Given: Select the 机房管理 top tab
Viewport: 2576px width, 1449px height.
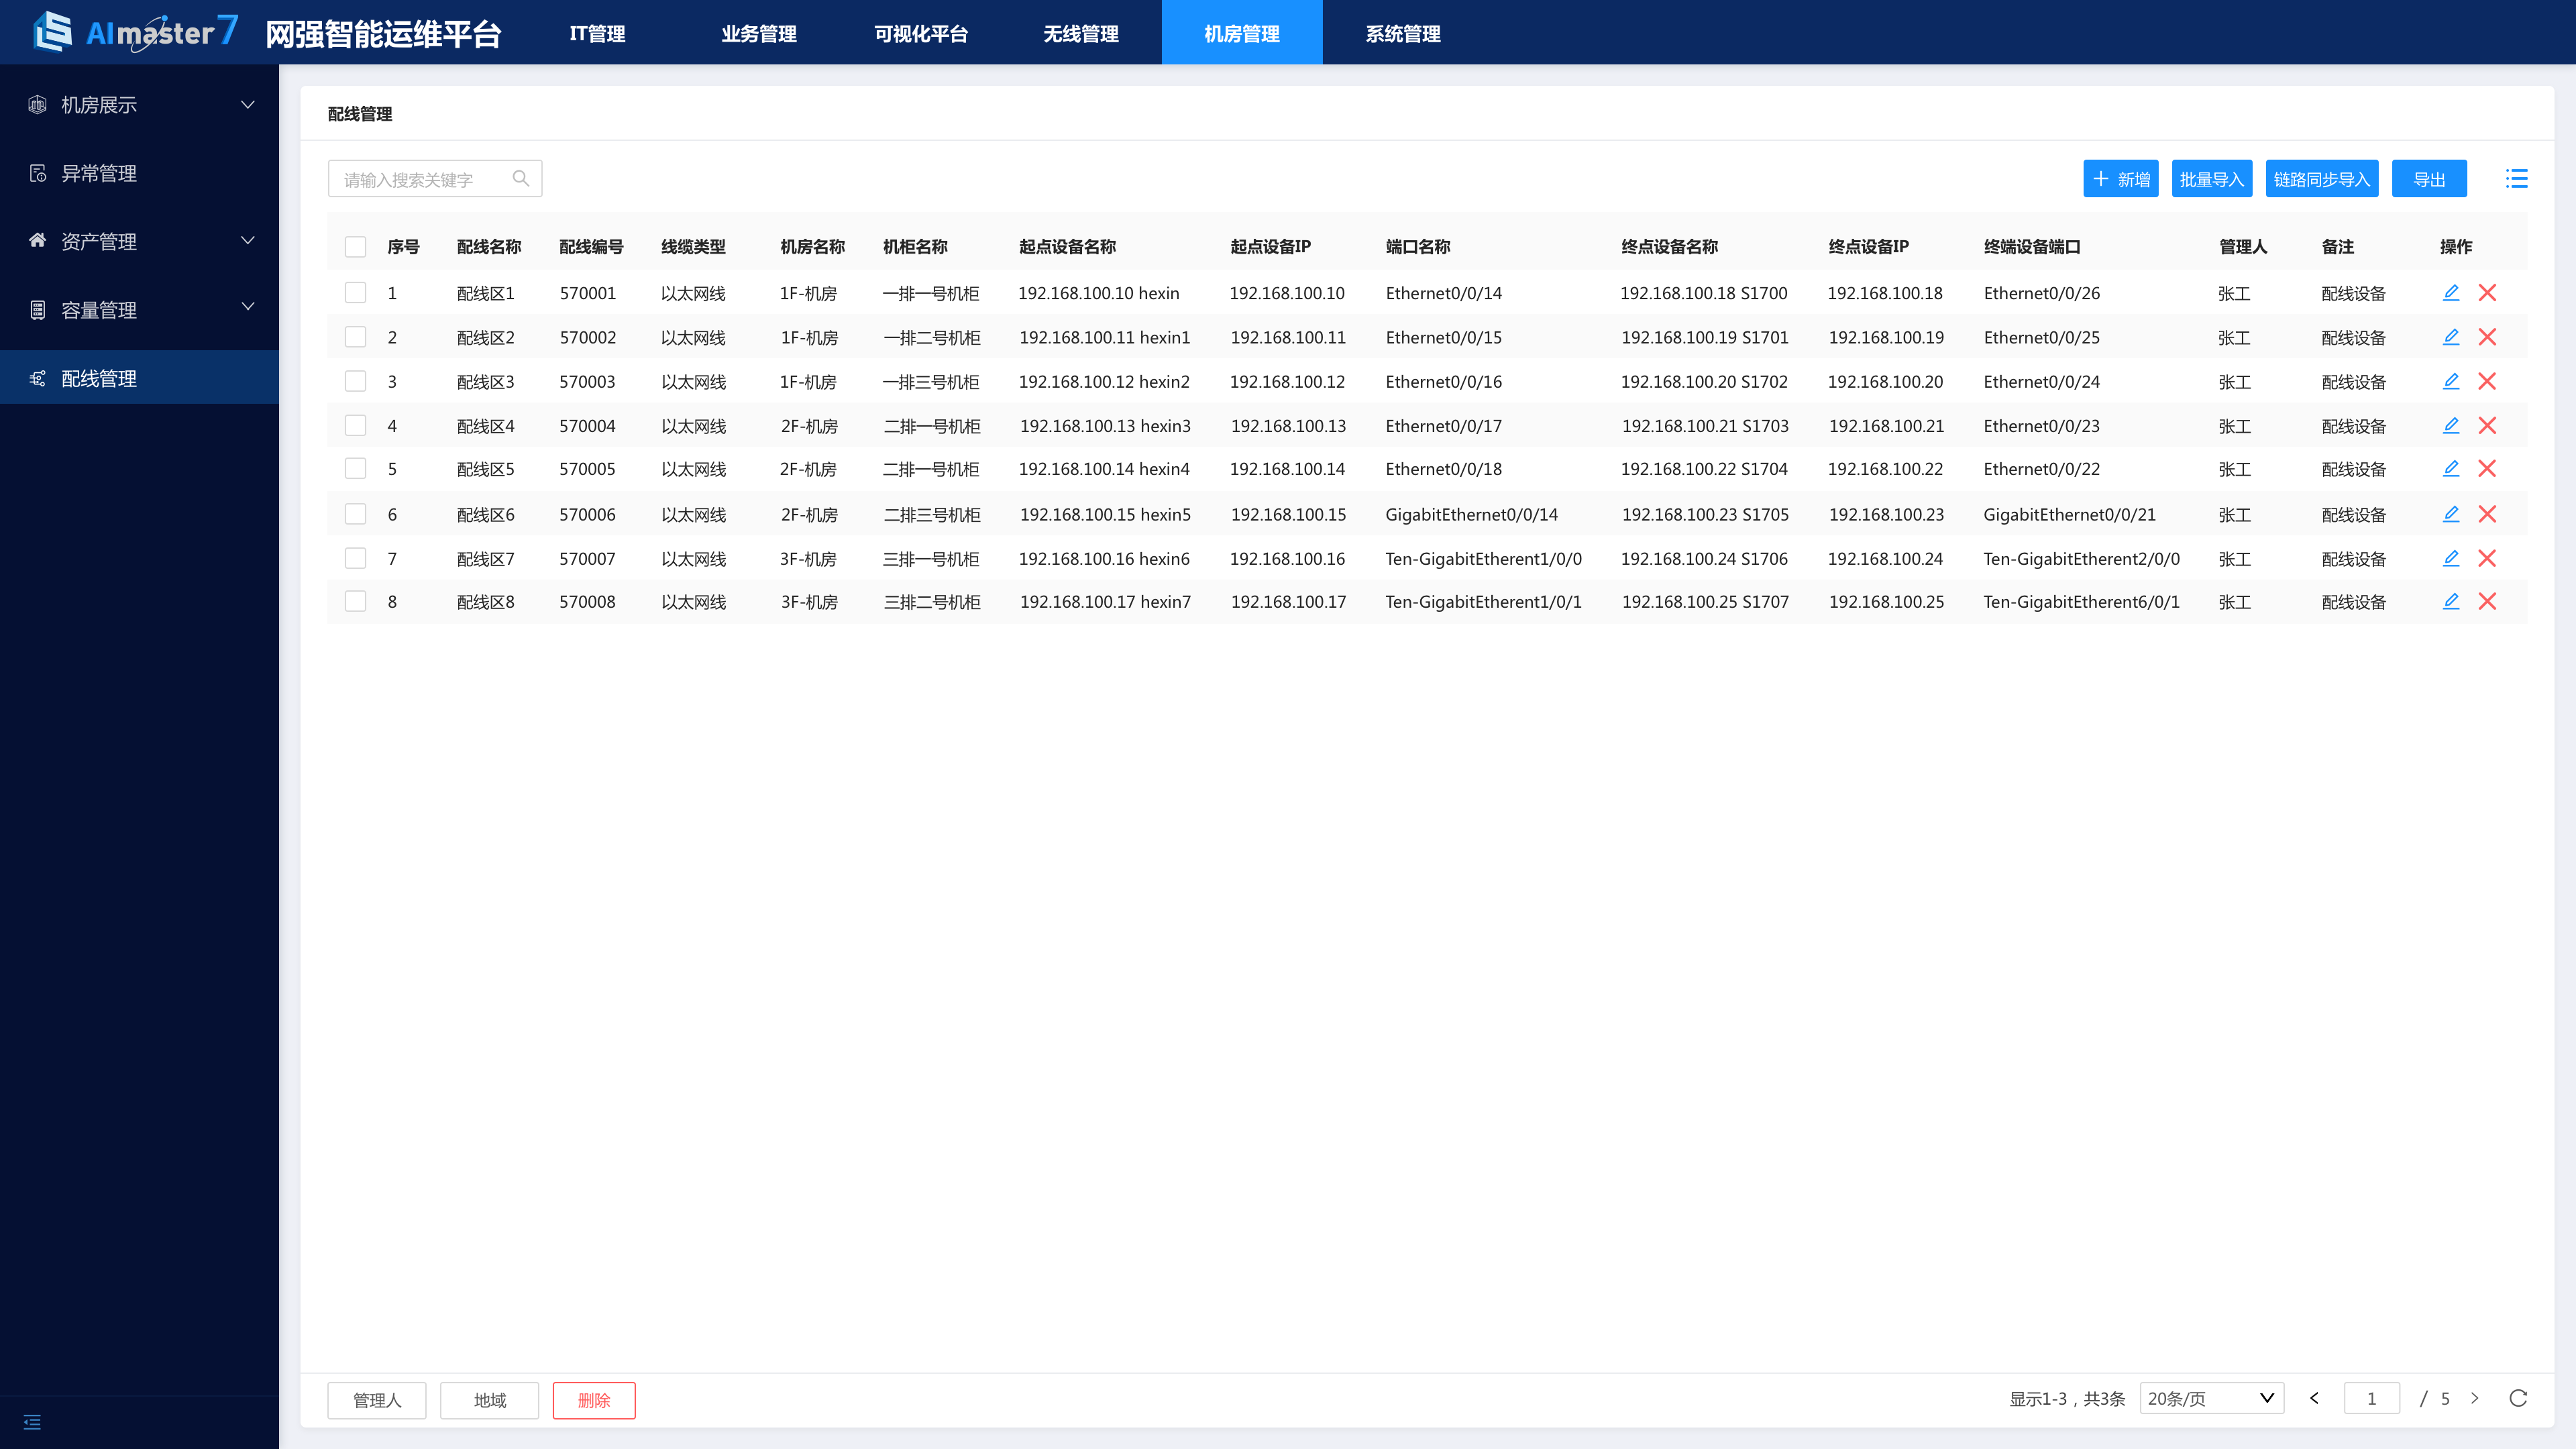Looking at the screenshot, I should [1241, 33].
